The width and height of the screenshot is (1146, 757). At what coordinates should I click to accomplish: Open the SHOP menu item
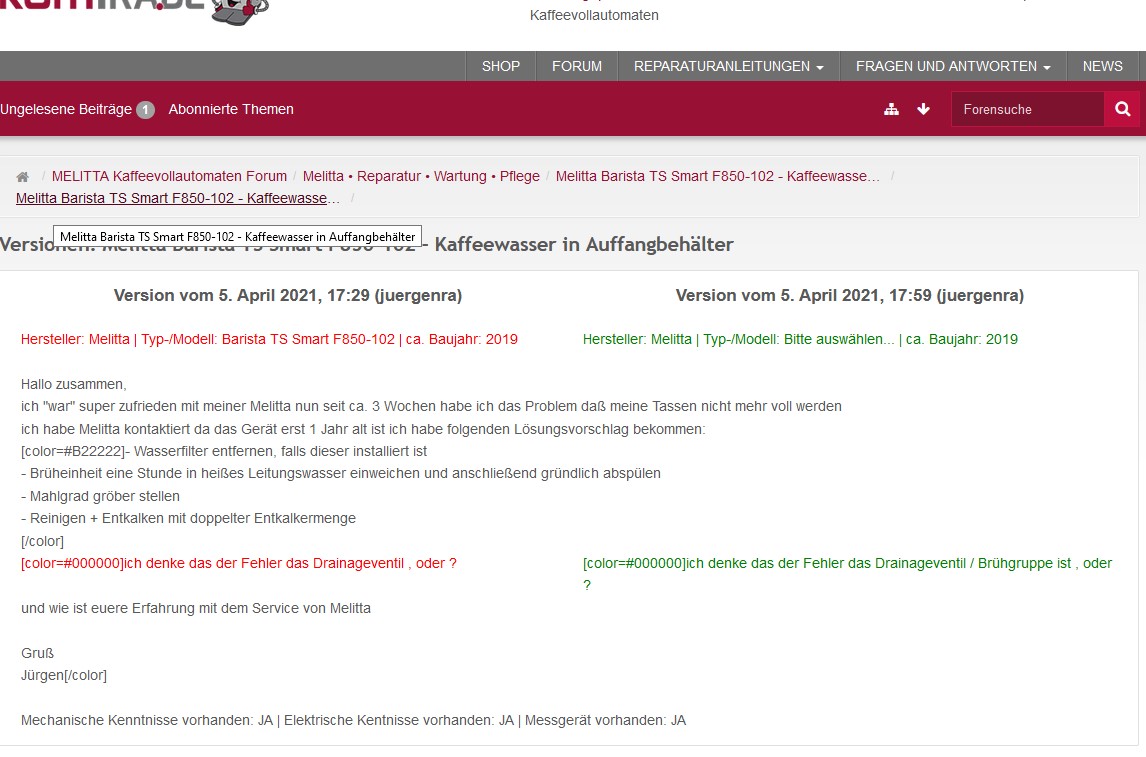(x=501, y=66)
